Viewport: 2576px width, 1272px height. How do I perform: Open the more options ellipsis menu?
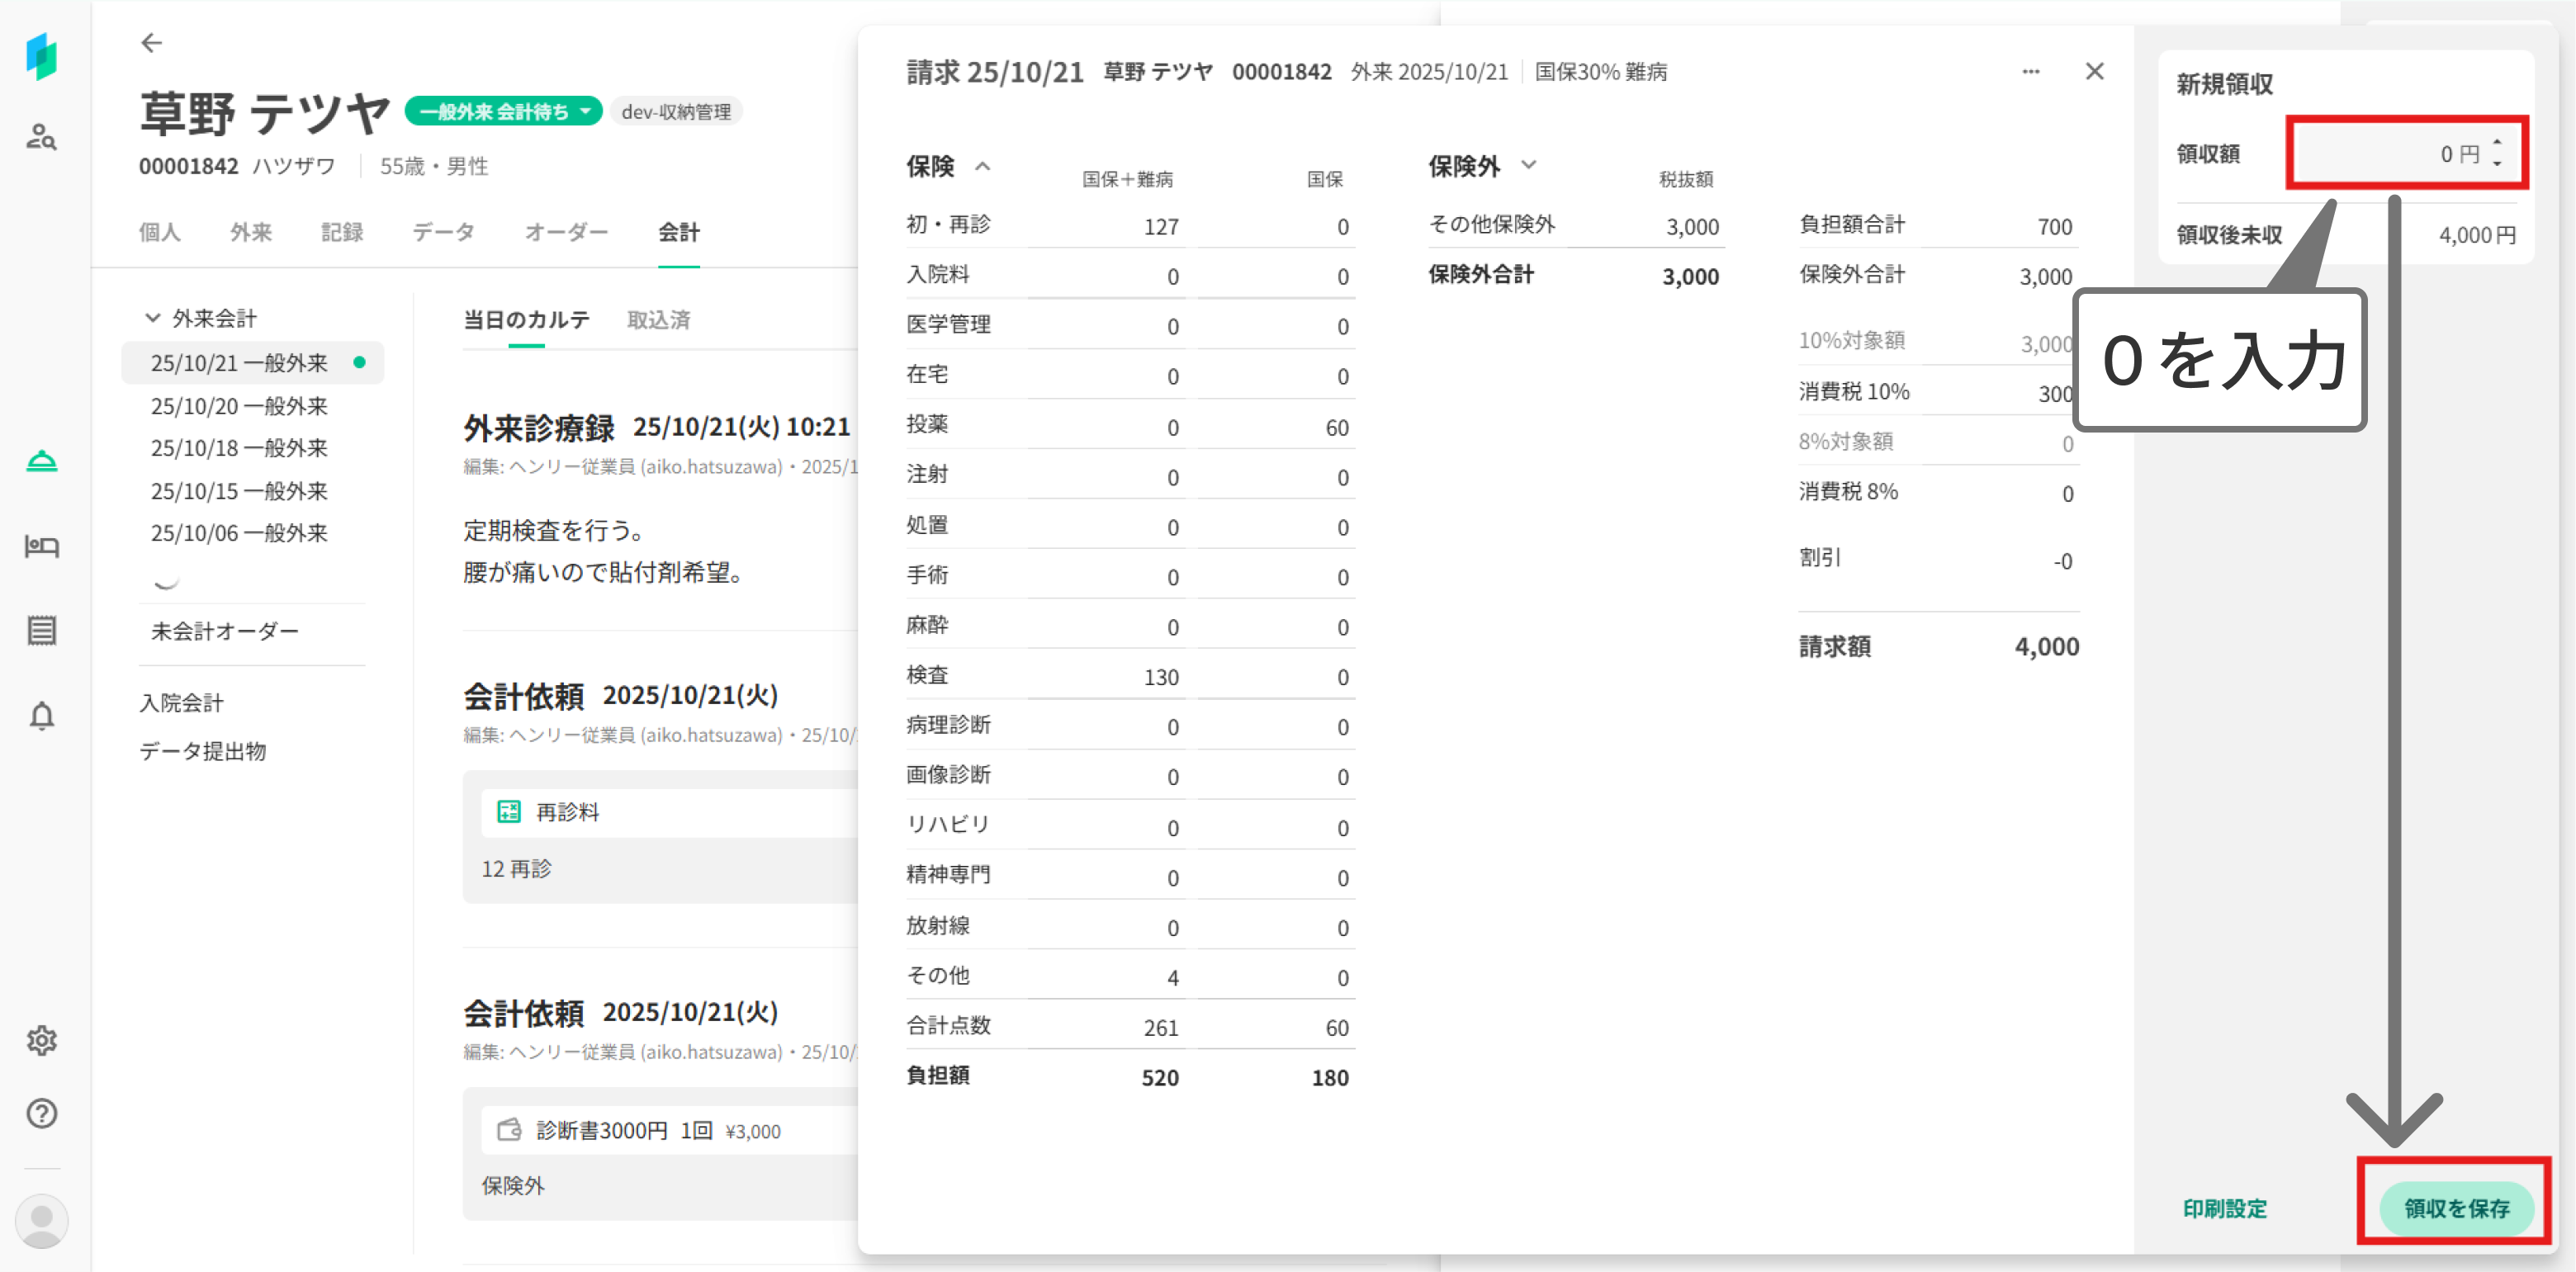(2030, 72)
